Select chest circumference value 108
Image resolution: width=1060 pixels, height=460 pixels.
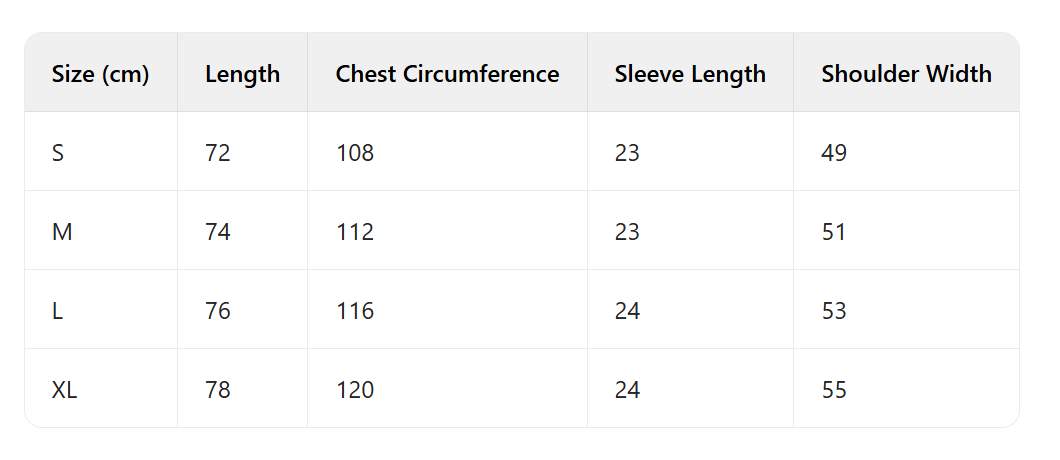point(355,153)
